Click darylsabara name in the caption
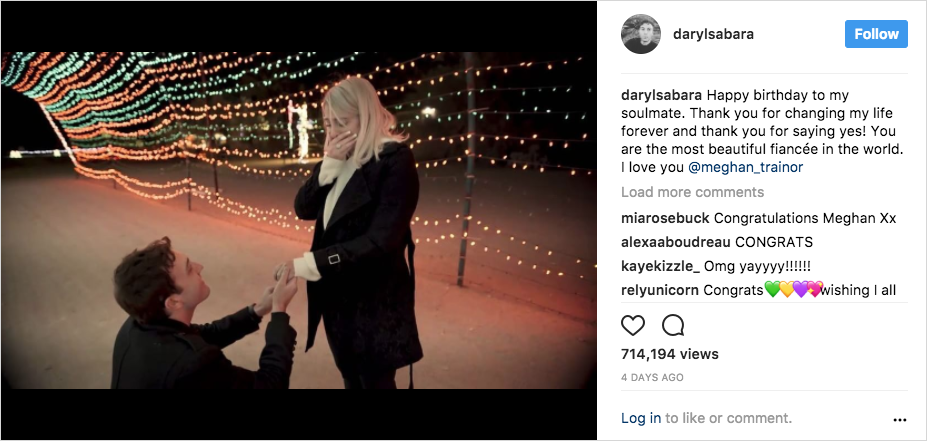 point(662,95)
